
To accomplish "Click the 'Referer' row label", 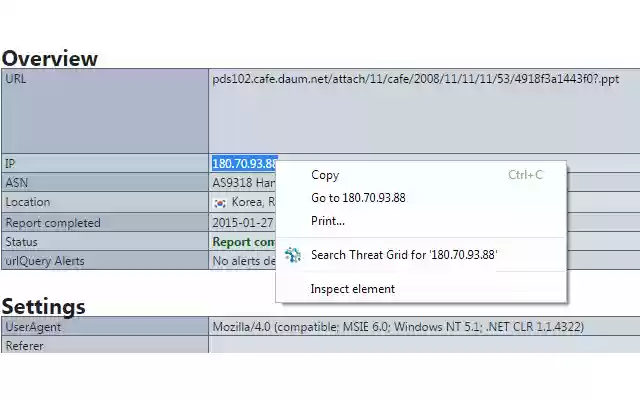I will click(24, 346).
